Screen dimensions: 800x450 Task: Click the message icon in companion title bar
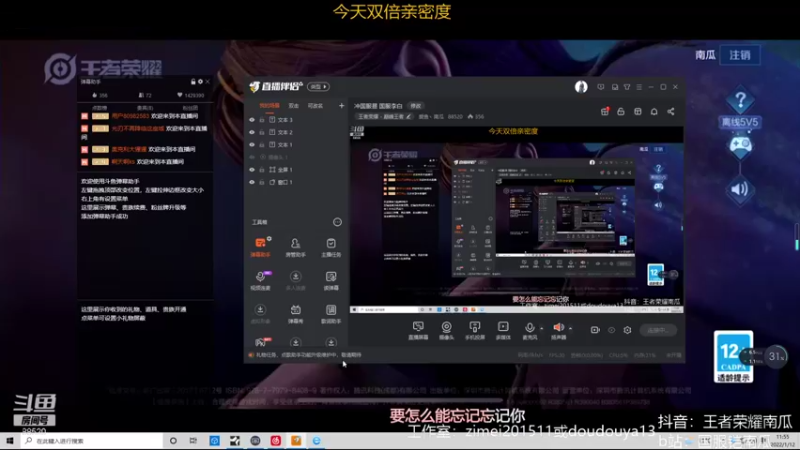click(x=601, y=87)
